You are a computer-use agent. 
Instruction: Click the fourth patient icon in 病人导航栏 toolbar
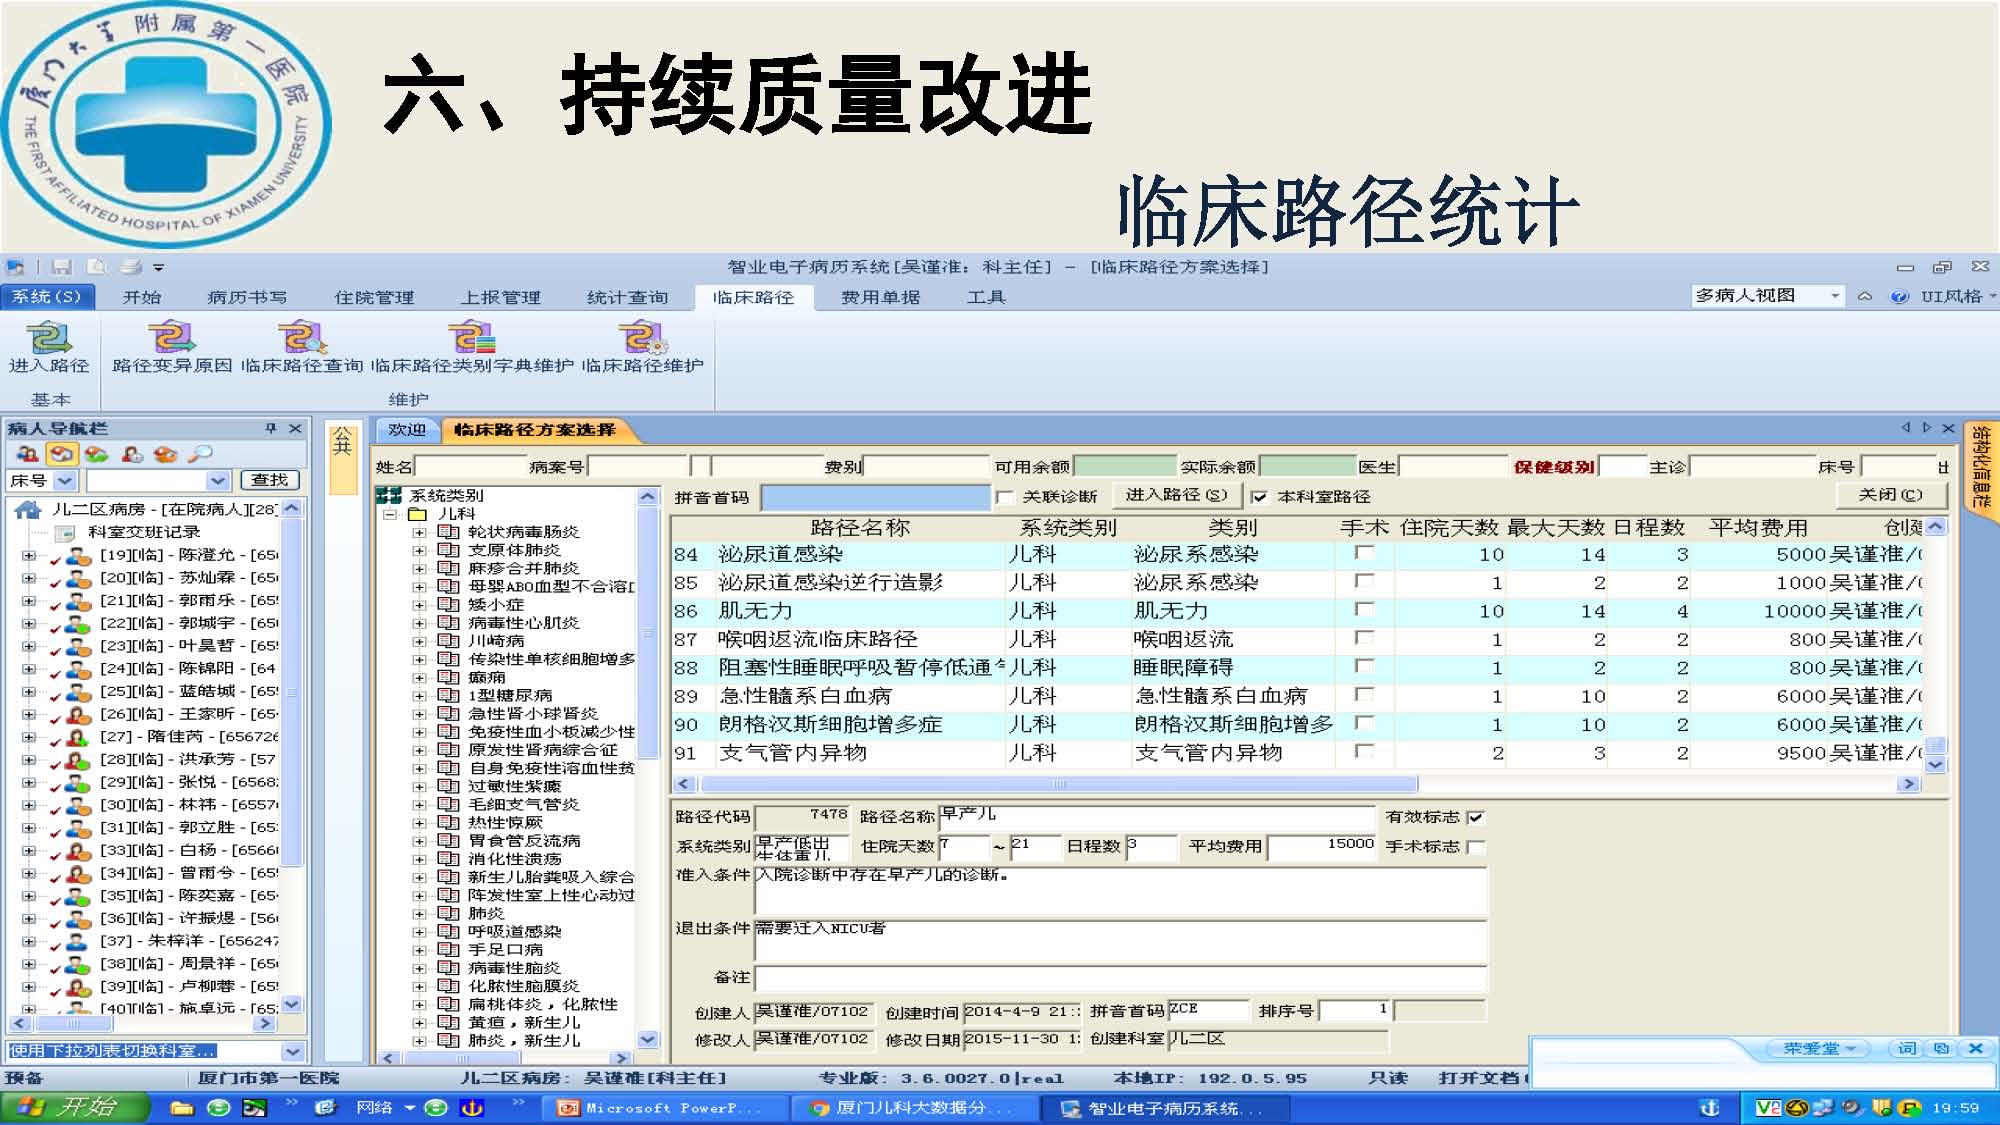pyautogui.click(x=132, y=454)
